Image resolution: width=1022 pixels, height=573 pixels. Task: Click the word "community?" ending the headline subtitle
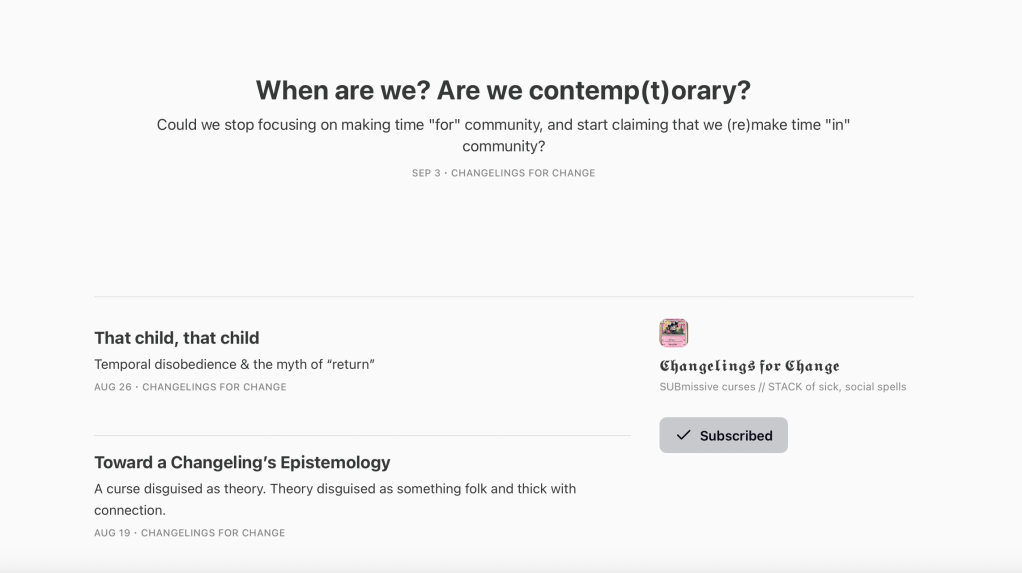coord(503,146)
